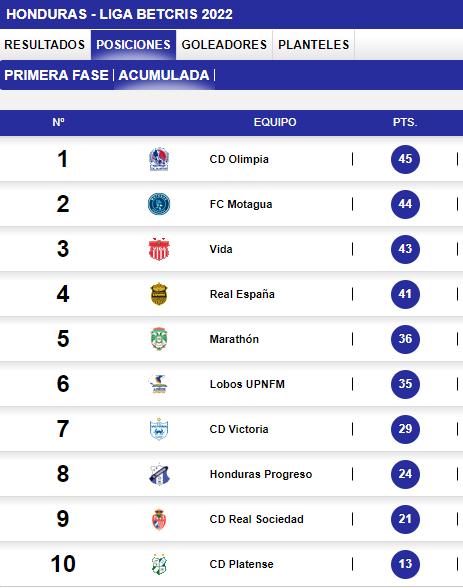This screenshot has width=463, height=588.
Task: Select the CD Victoria crest
Action: [159, 429]
